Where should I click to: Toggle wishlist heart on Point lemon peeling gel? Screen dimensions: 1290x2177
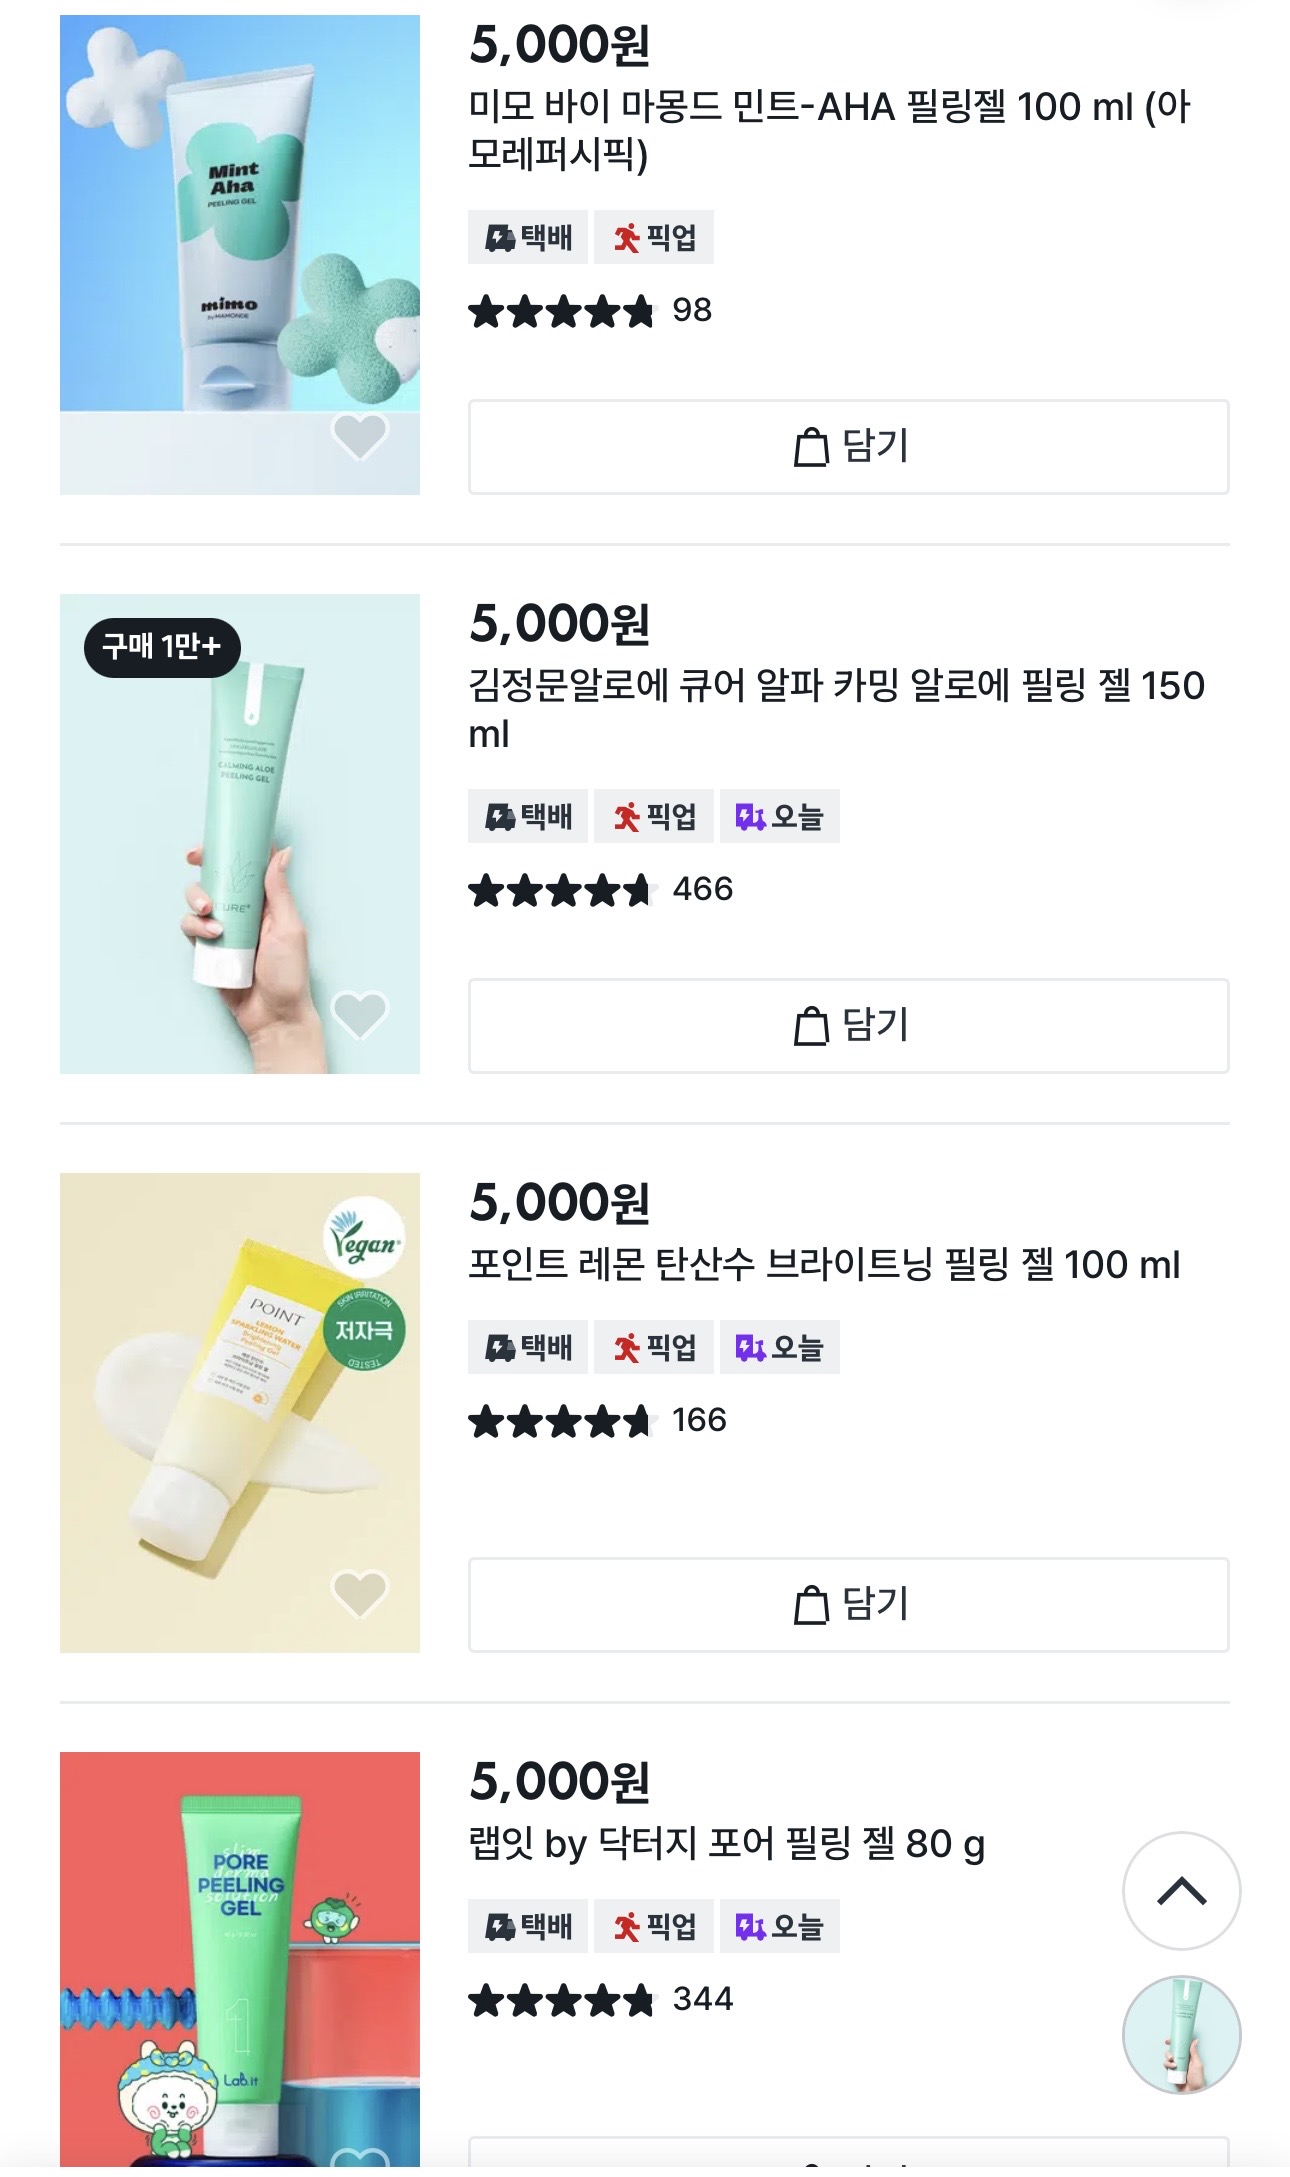coord(359,1593)
